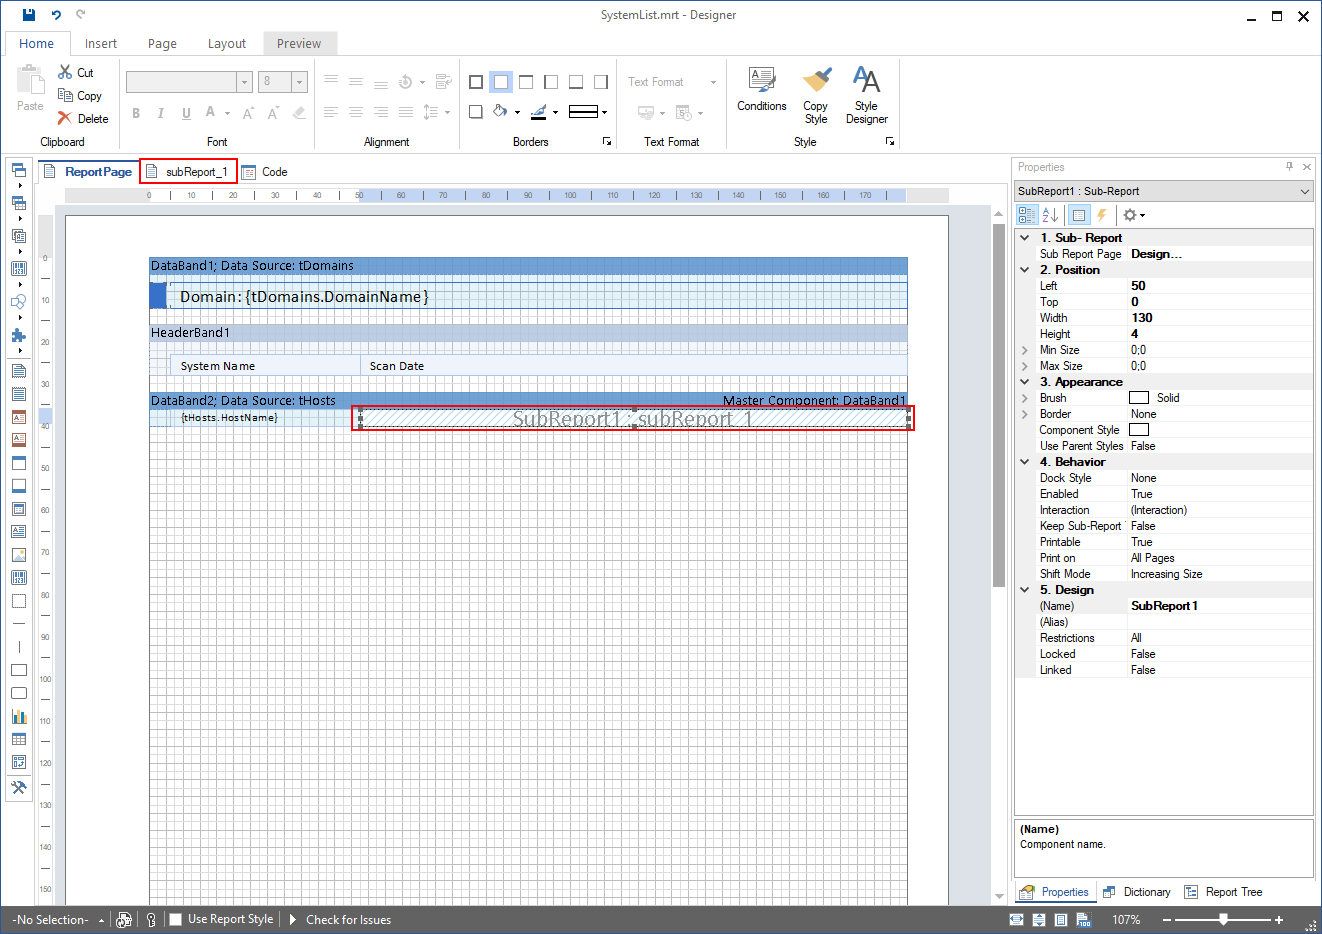The height and width of the screenshot is (934, 1322).
Task: Select the Shapes category in the toolbox
Action: tap(18, 302)
